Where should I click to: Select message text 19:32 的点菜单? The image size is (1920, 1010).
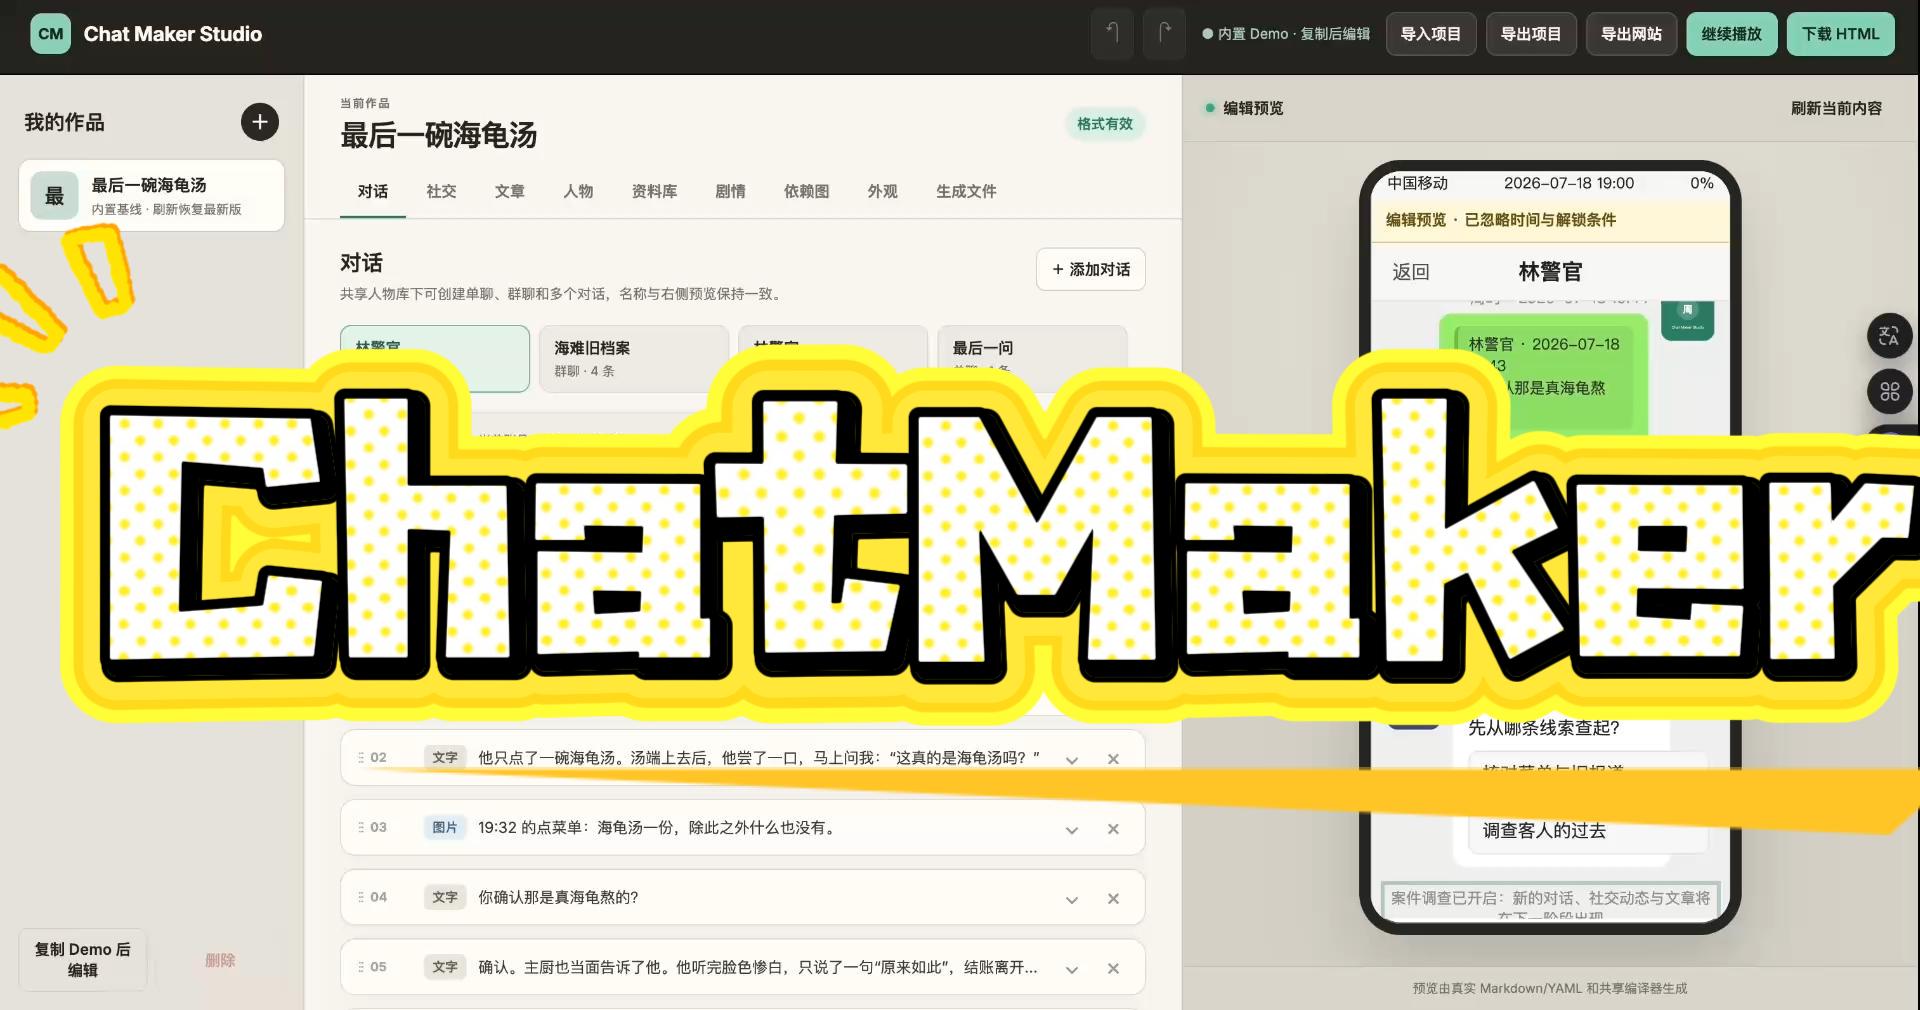click(656, 828)
